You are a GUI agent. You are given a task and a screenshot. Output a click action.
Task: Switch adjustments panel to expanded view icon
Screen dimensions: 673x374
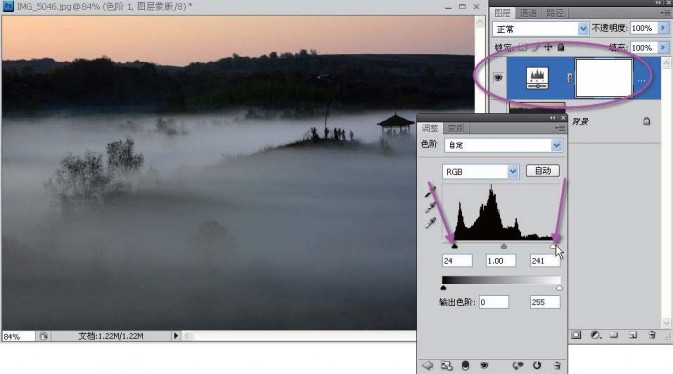pos(446,365)
